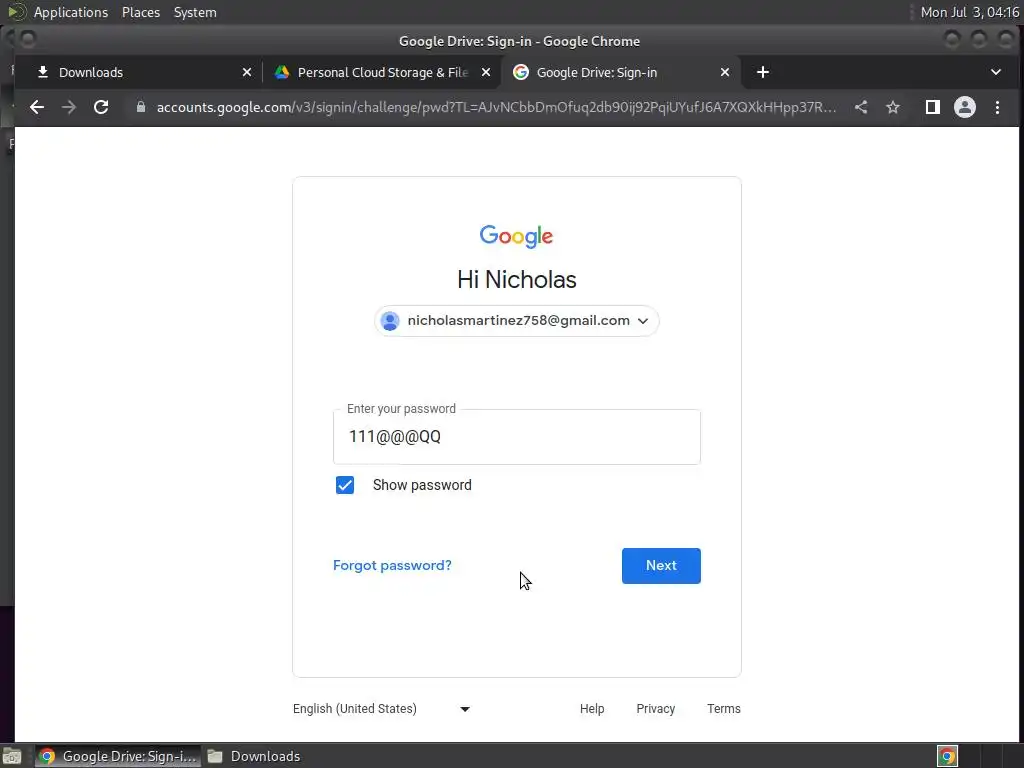Close the Downloads tab
This screenshot has height=768, width=1024.
click(247, 72)
